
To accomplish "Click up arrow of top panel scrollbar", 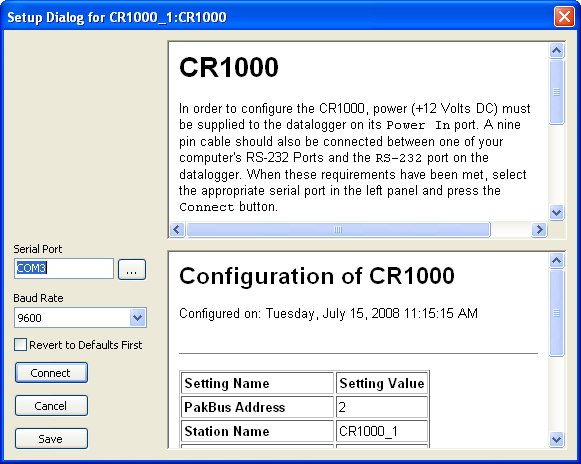I will [556, 51].
